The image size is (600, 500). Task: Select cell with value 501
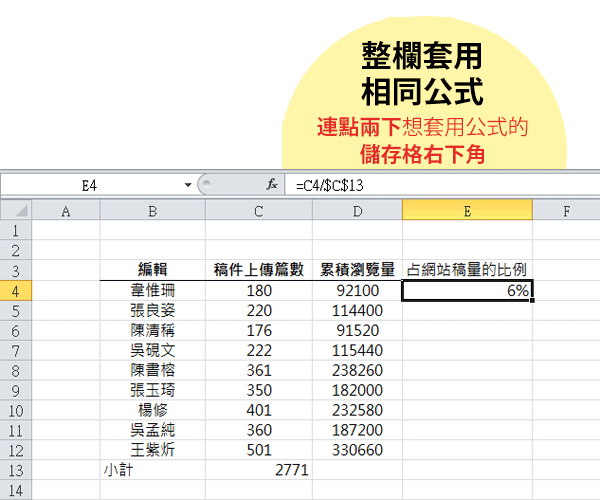pos(259,450)
